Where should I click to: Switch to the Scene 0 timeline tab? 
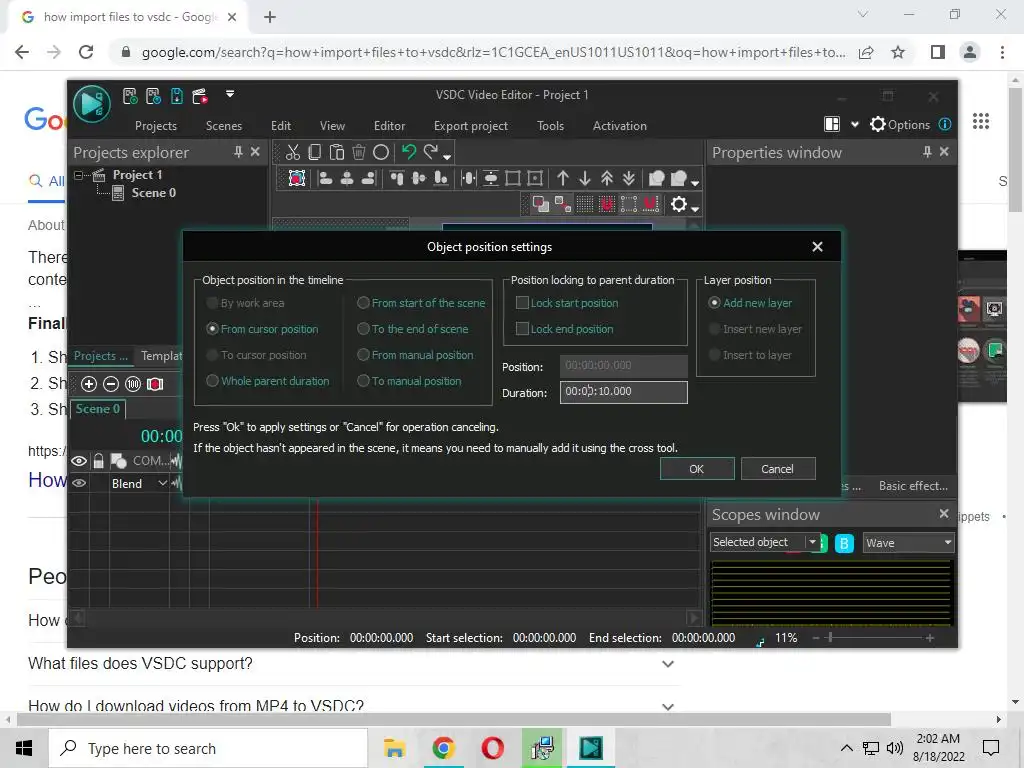97,409
